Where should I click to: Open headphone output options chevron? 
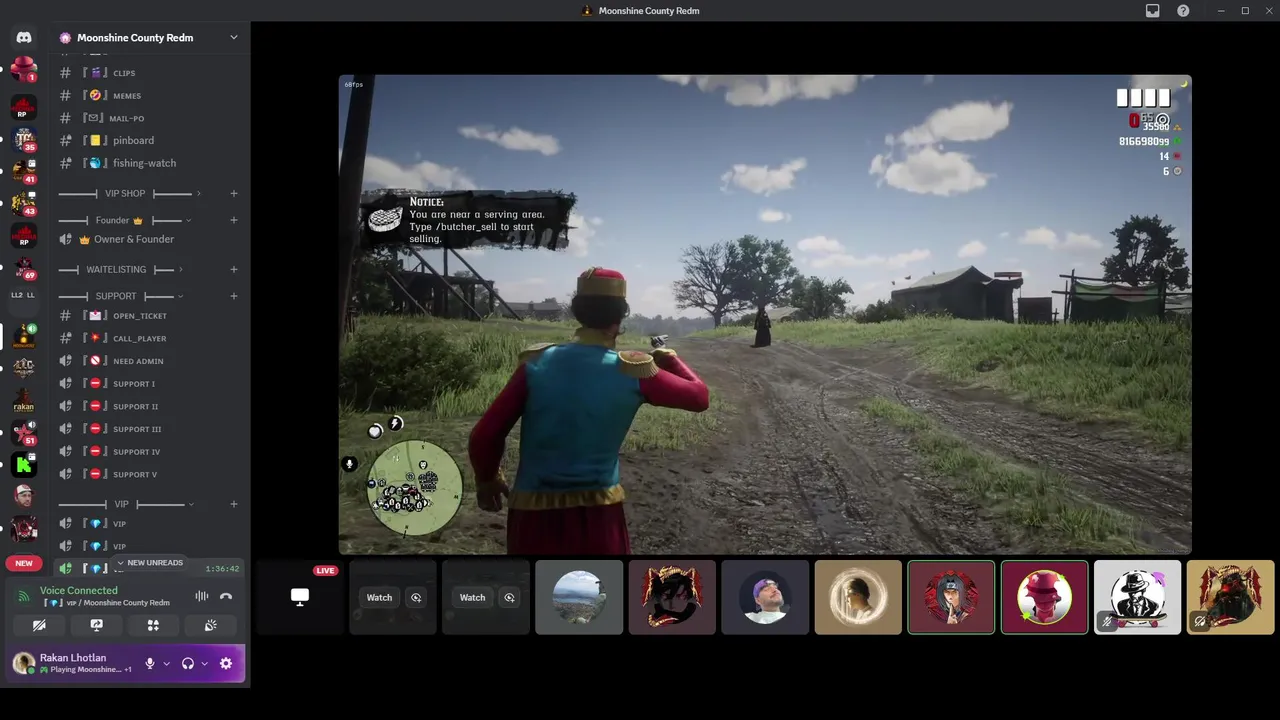204,664
